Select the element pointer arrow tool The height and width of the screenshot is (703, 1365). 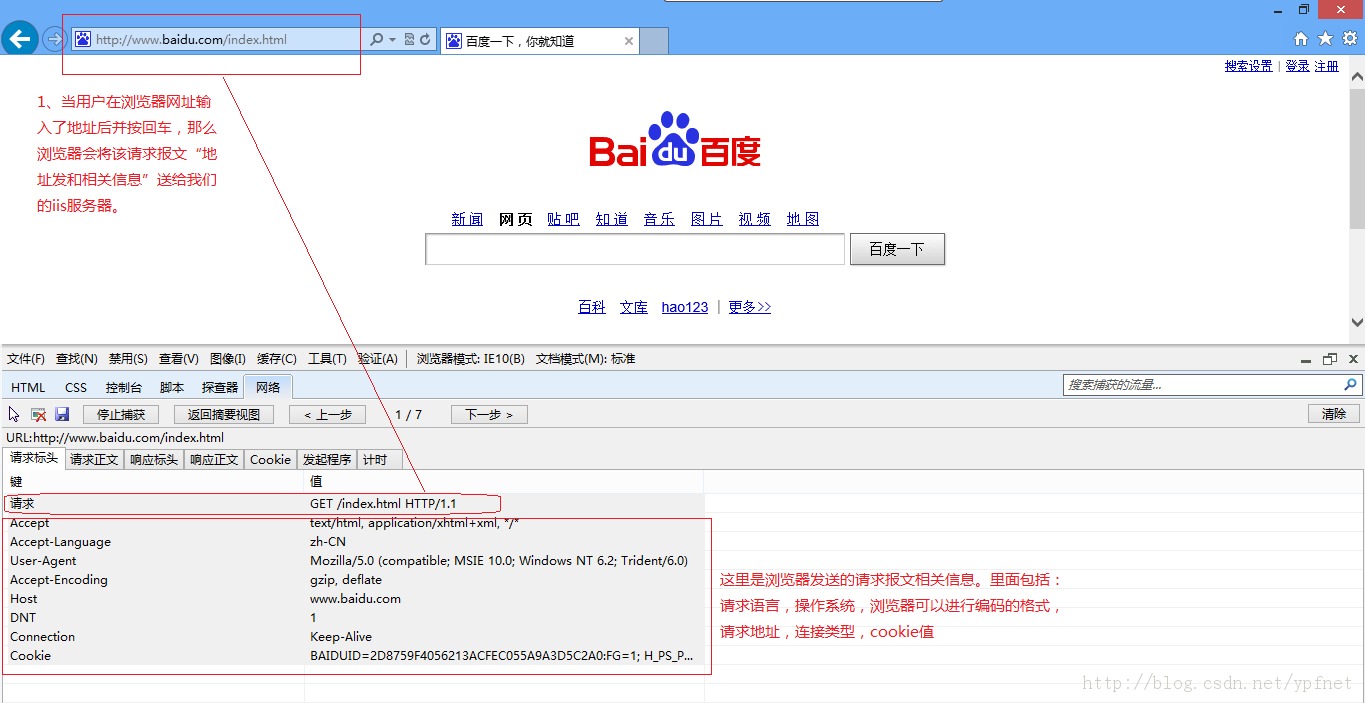(x=14, y=414)
